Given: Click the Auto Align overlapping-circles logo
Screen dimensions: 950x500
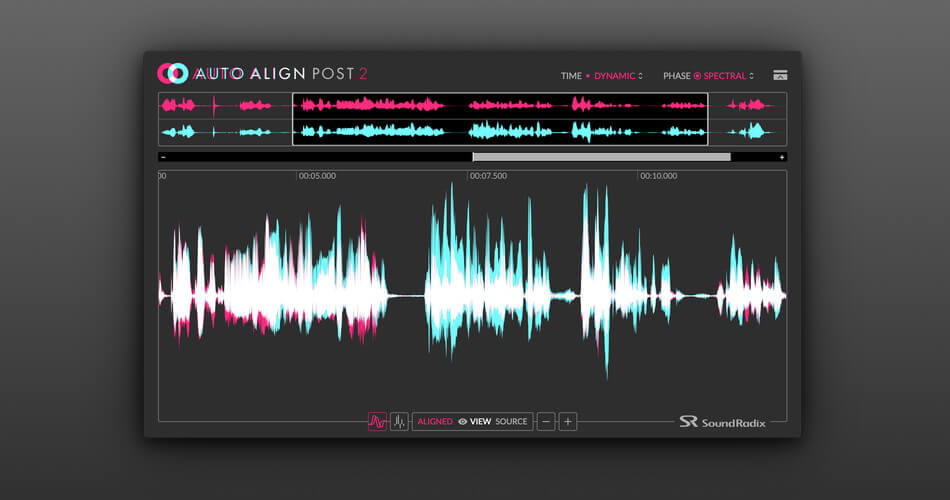Looking at the screenshot, I should point(173,73).
